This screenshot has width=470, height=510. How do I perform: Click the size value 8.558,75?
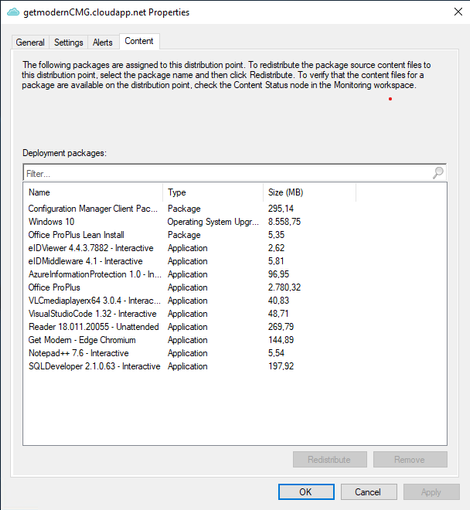tap(284, 222)
